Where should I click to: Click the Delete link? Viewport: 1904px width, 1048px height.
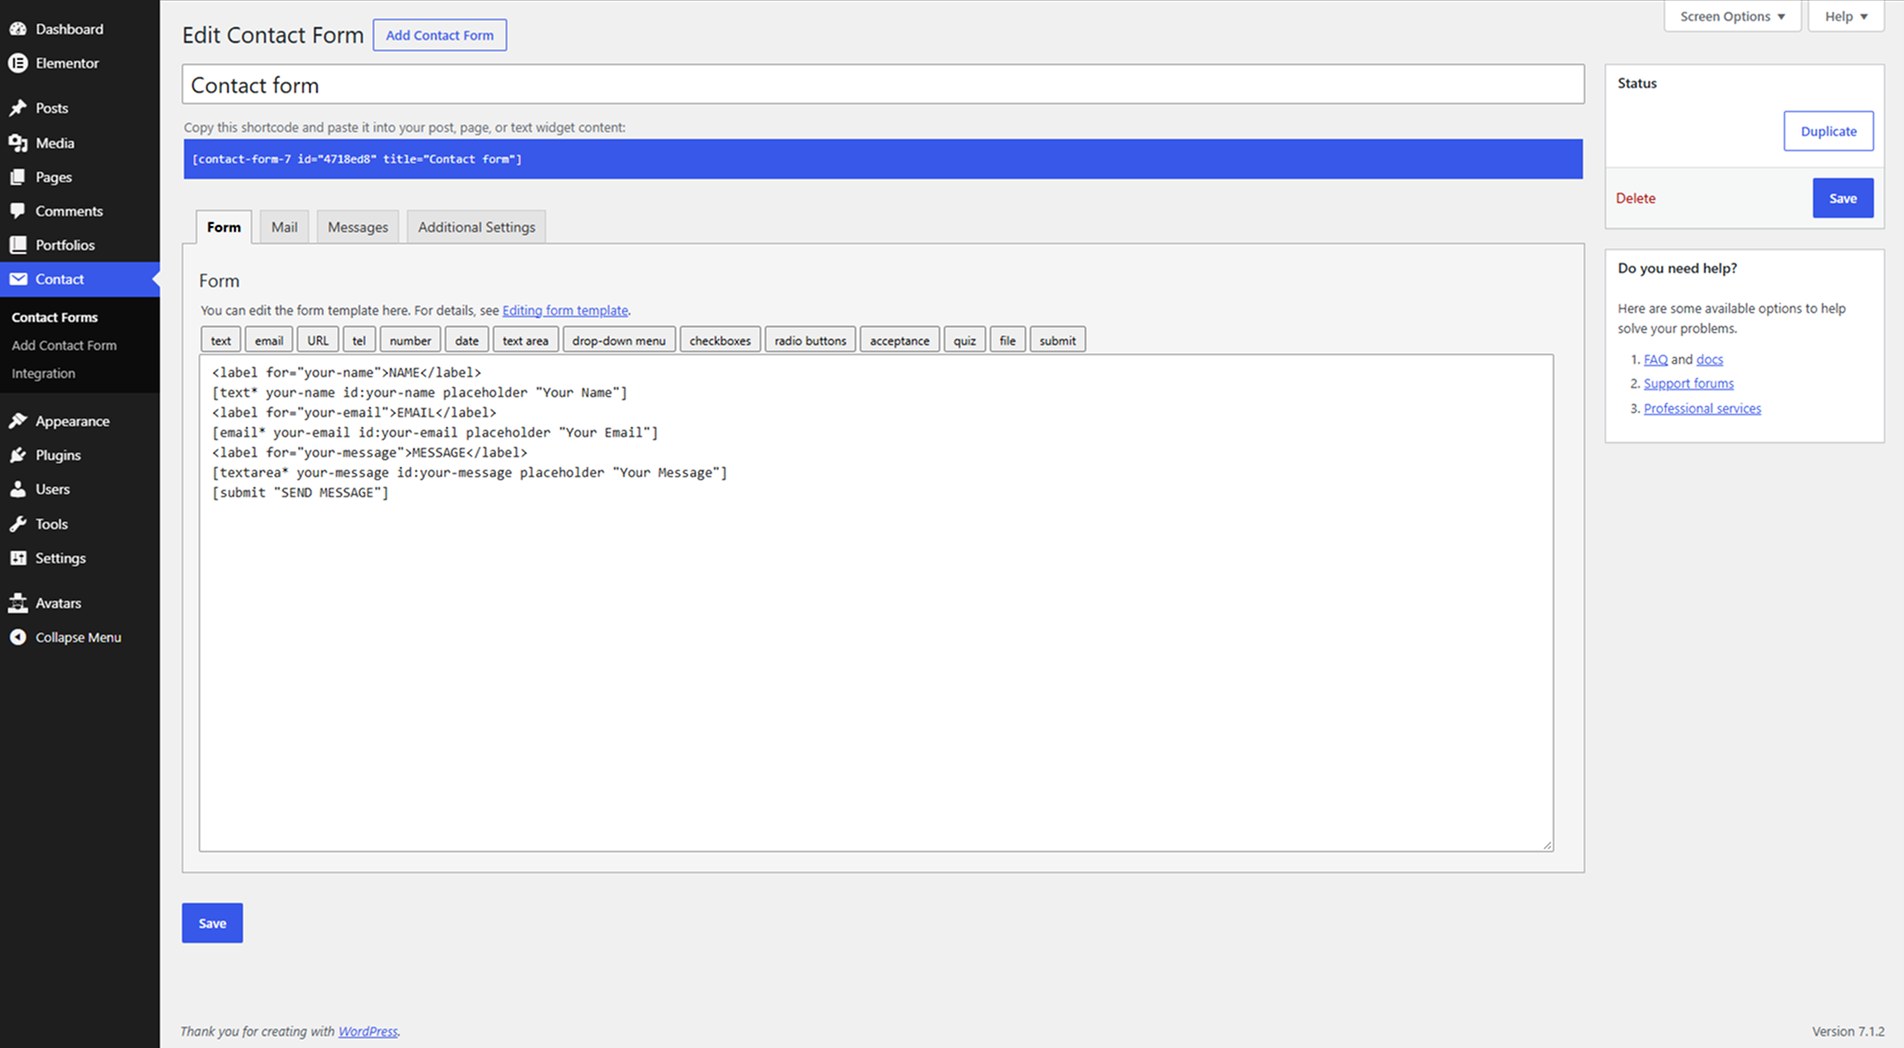pyautogui.click(x=1635, y=198)
